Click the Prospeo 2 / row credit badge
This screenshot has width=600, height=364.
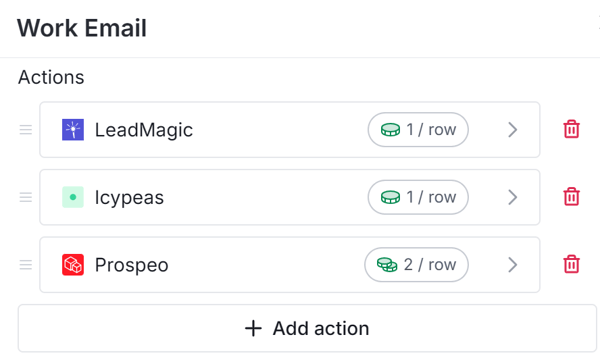point(416,265)
